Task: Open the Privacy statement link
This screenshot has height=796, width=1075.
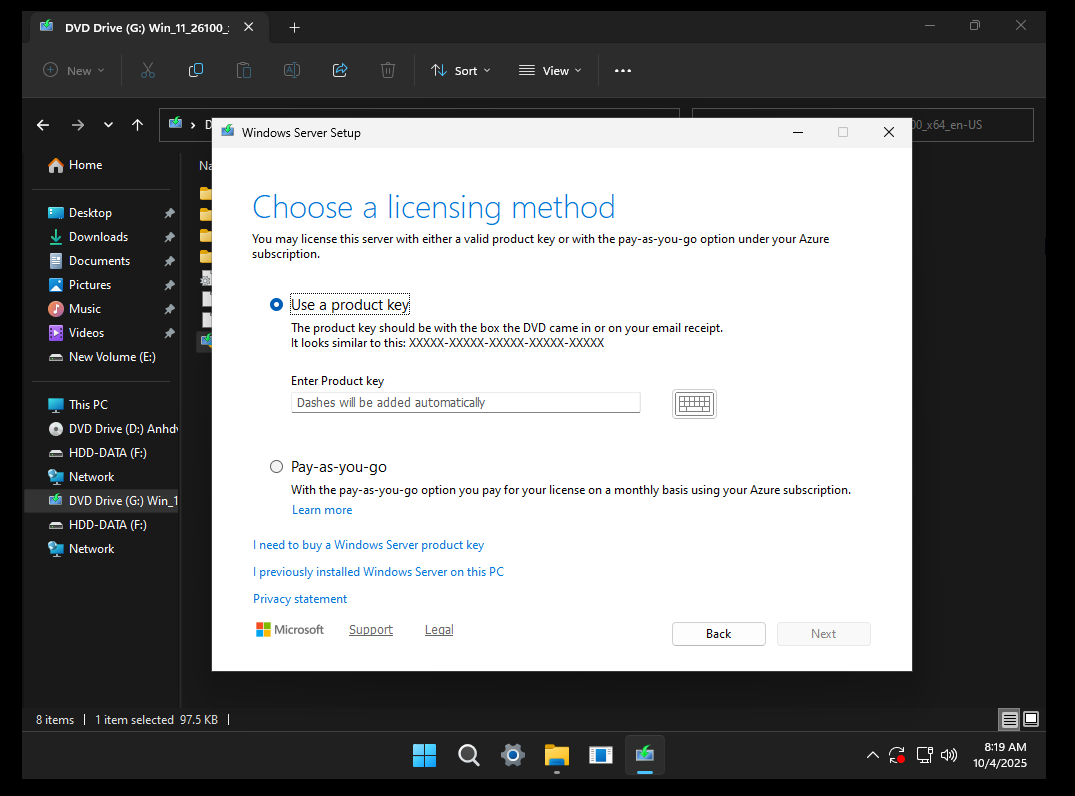Action: 300,599
